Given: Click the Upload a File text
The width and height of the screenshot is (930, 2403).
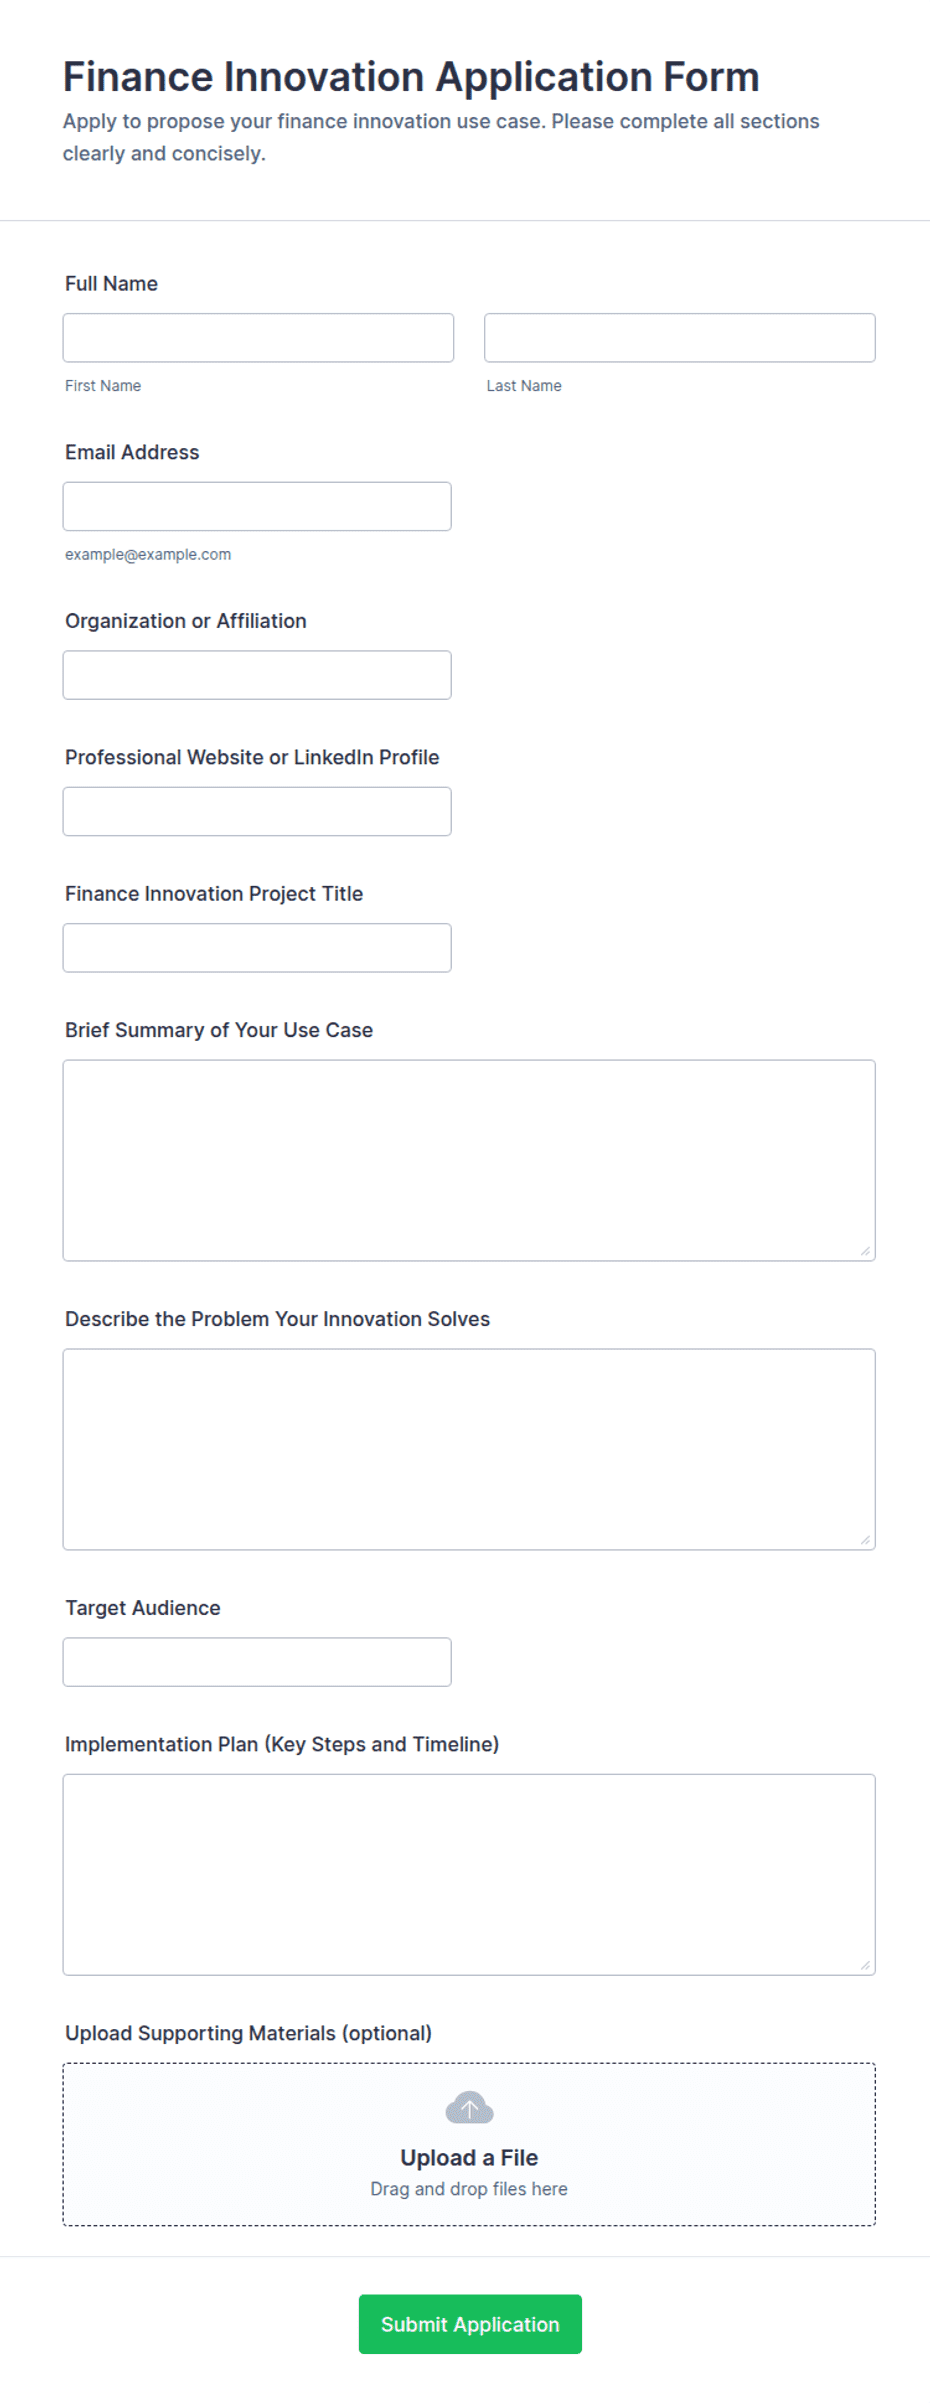Looking at the screenshot, I should pos(469,2158).
